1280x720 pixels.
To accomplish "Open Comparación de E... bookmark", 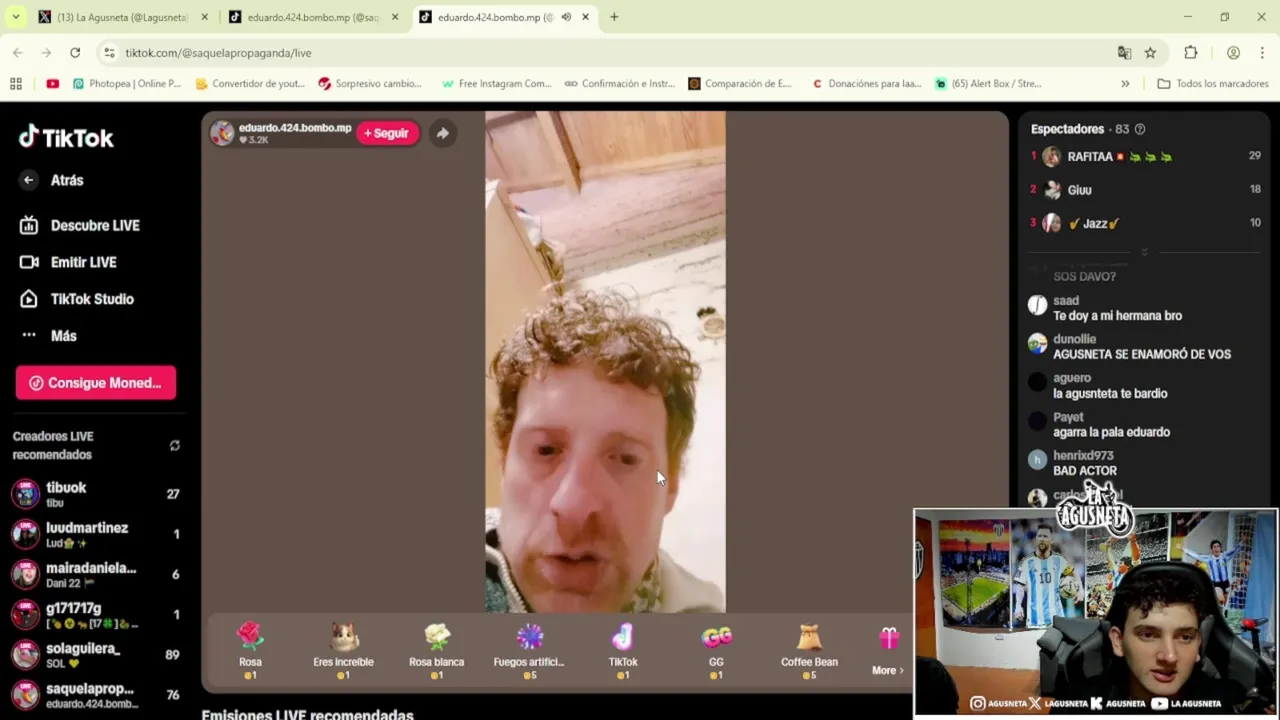I will 740,84.
